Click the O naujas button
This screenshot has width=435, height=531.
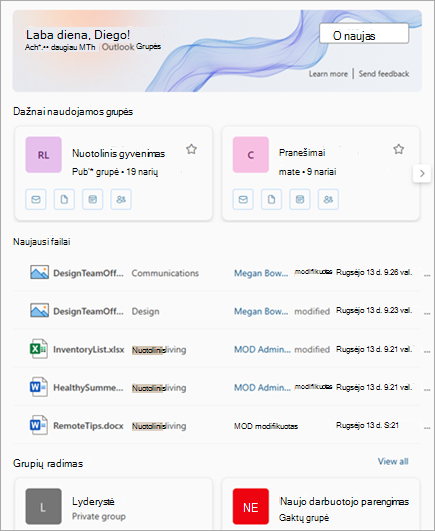coord(364,34)
